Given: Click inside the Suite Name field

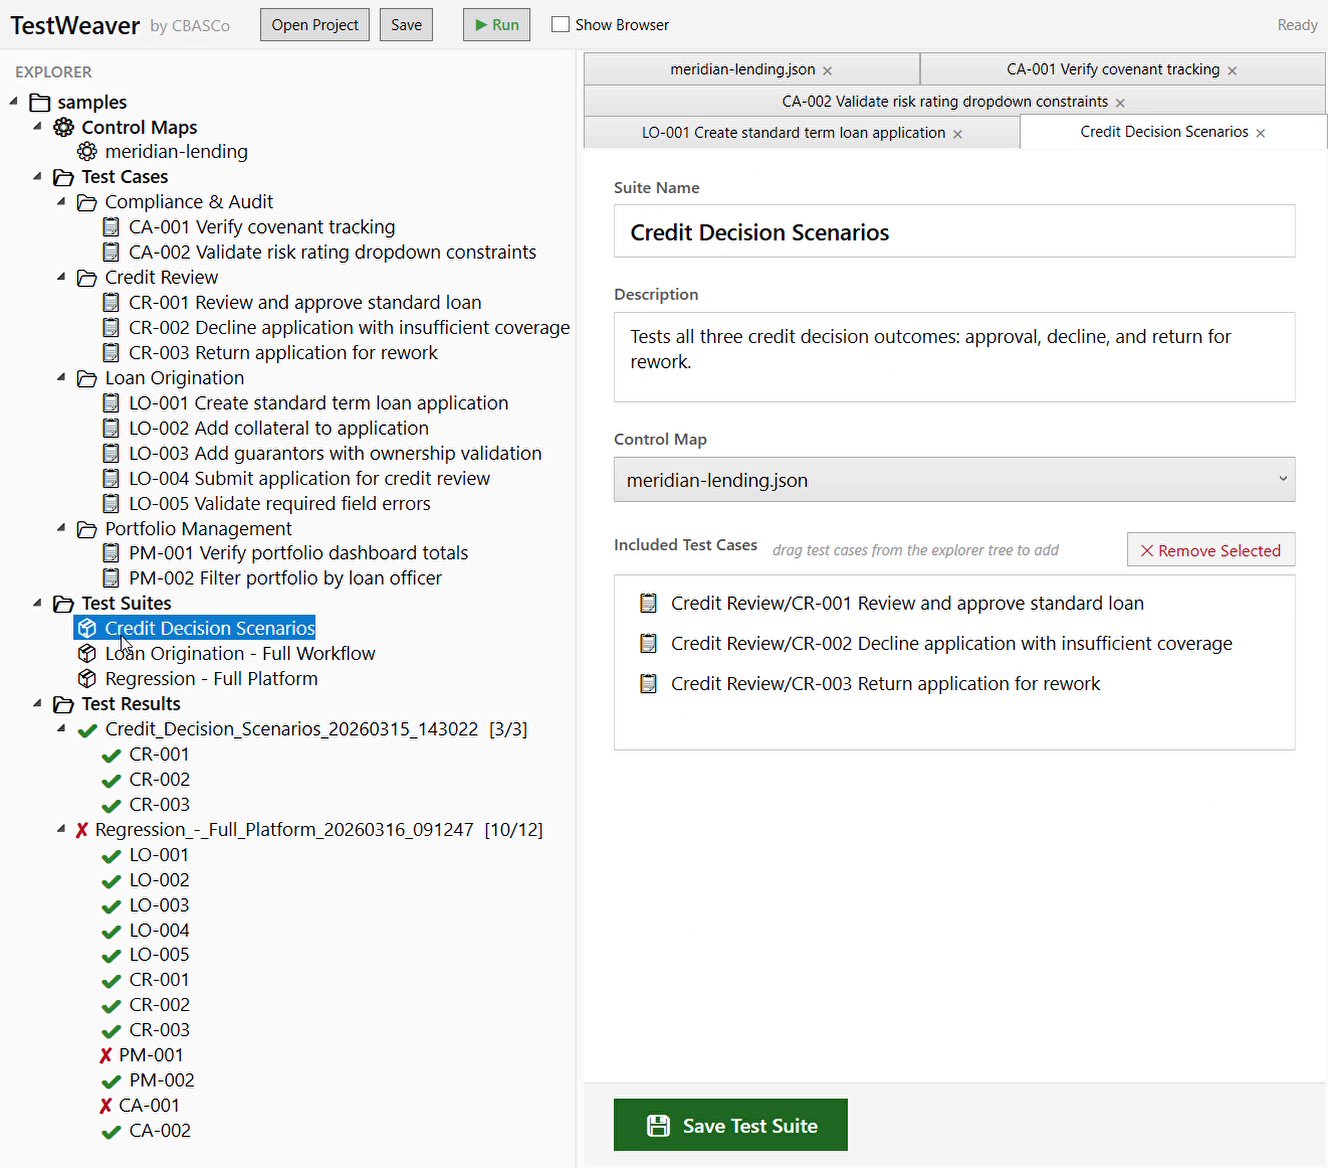Looking at the screenshot, I should 953,231.
